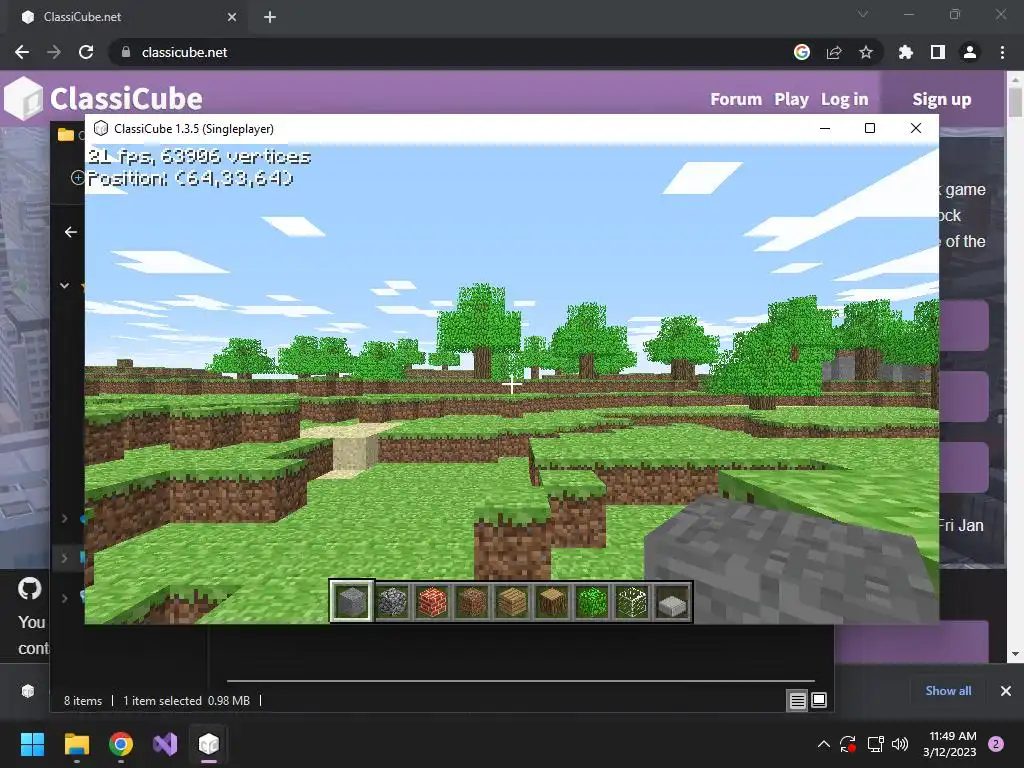Open Chrome tab search chevron

coord(863,14)
